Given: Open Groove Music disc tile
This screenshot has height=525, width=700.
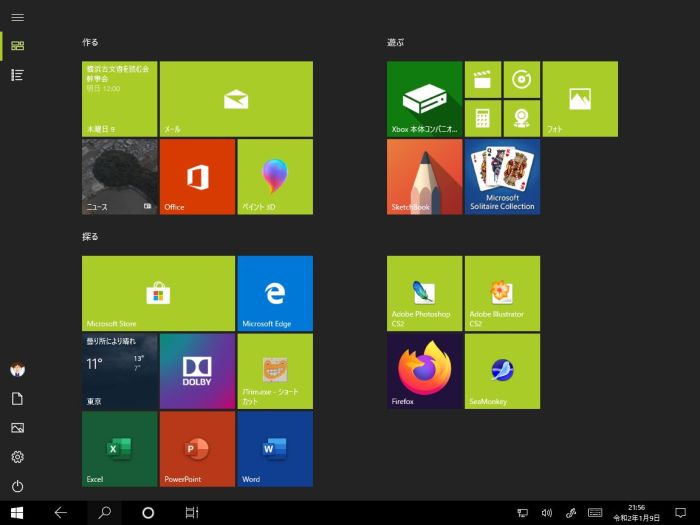Looking at the screenshot, I should 521,79.
